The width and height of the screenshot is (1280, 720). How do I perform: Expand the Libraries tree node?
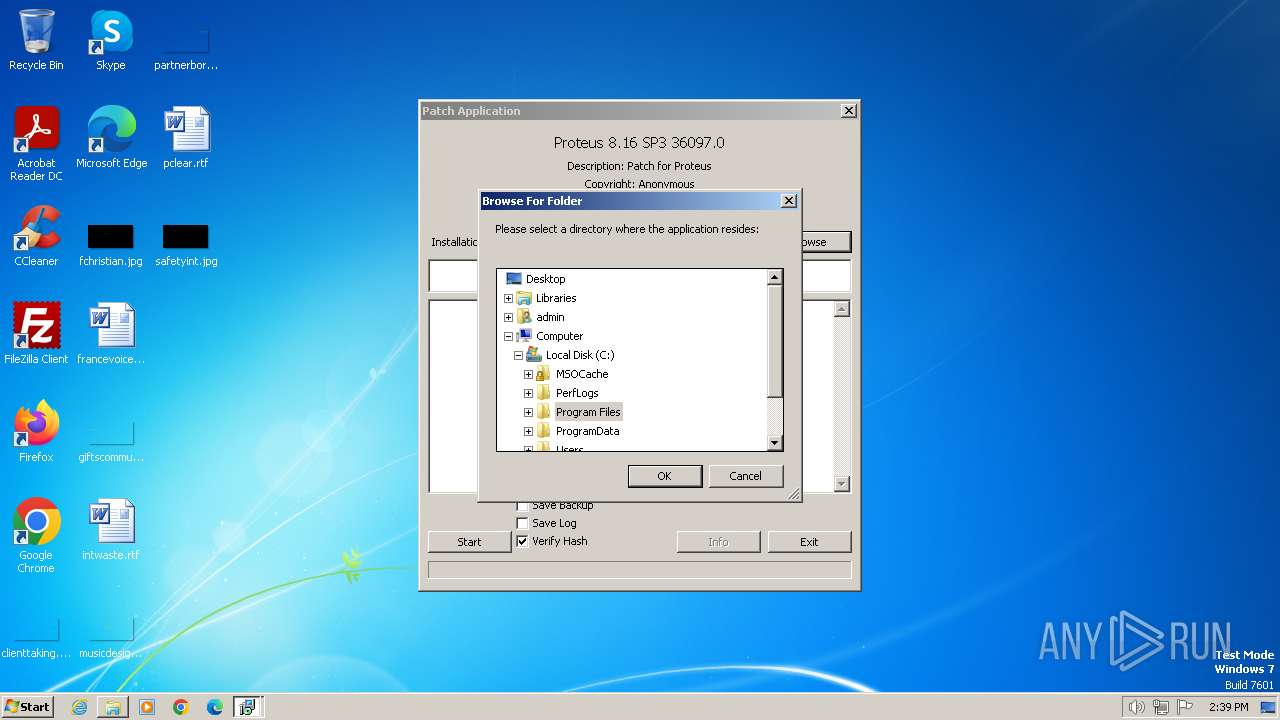pos(508,298)
